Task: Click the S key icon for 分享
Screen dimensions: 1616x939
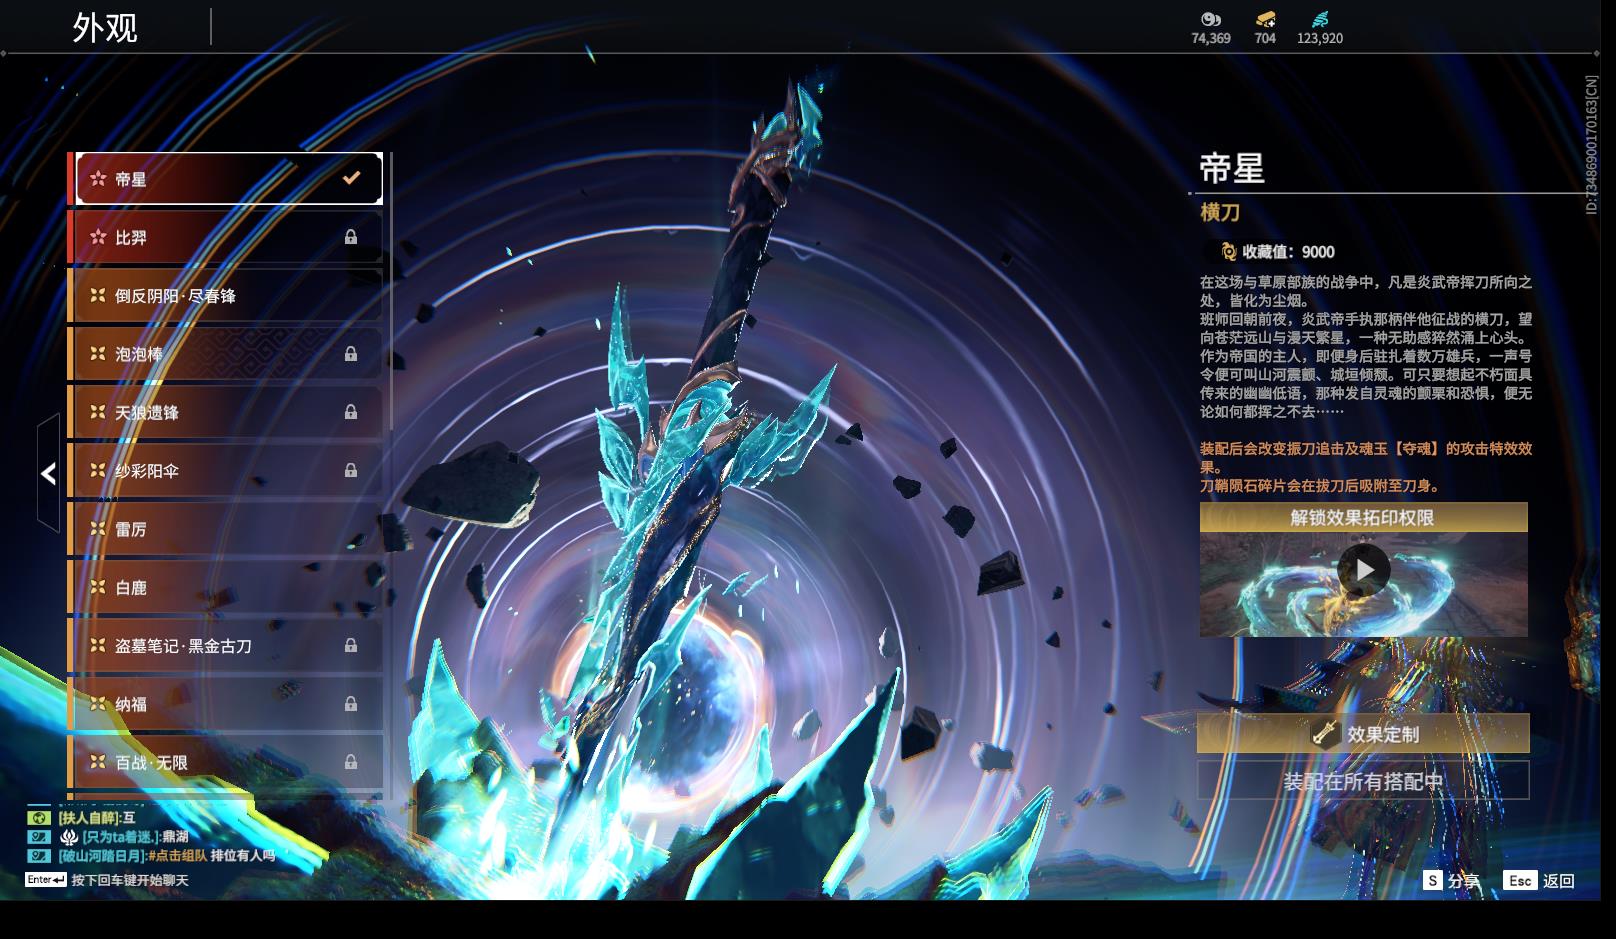Action: (1433, 880)
